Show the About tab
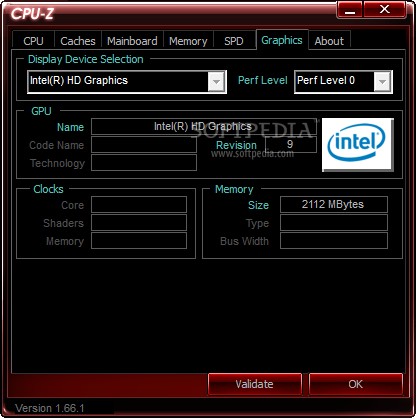416x418 pixels. (329, 41)
